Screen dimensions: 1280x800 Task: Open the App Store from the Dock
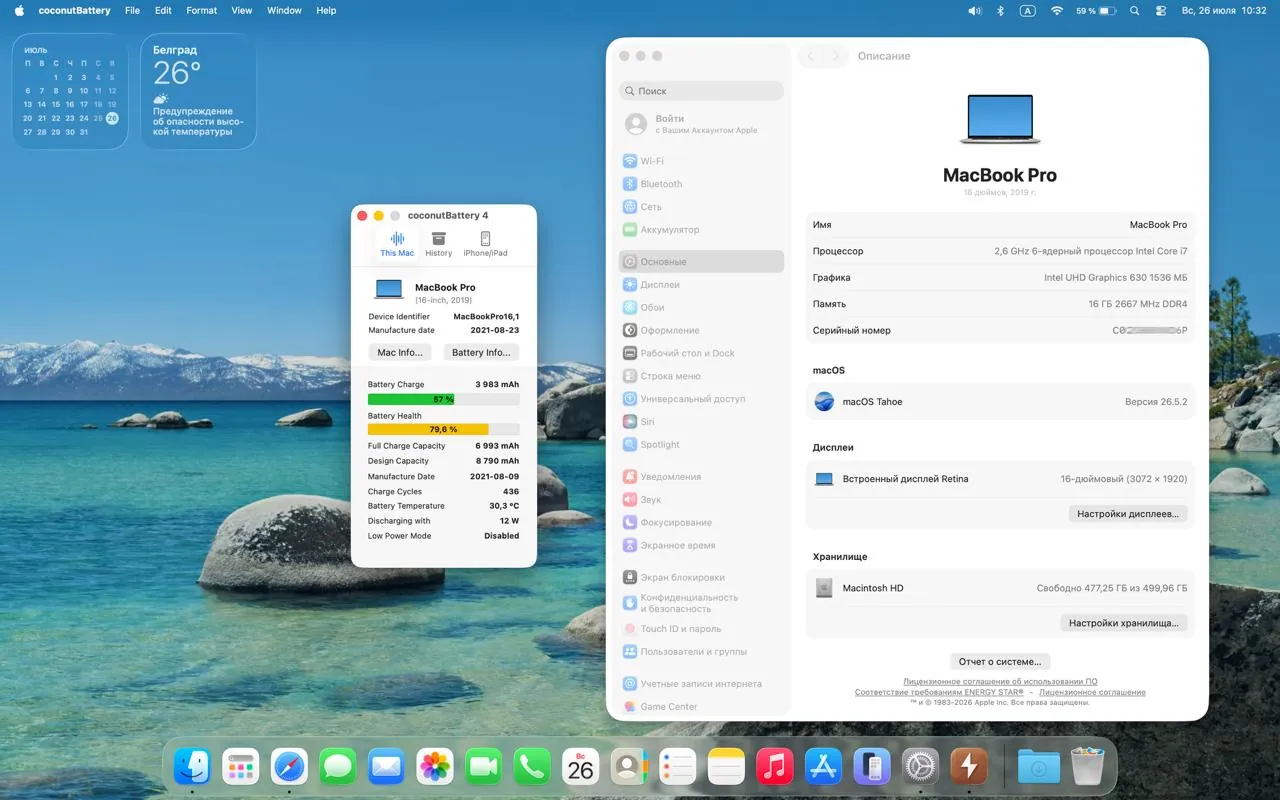[x=823, y=767]
